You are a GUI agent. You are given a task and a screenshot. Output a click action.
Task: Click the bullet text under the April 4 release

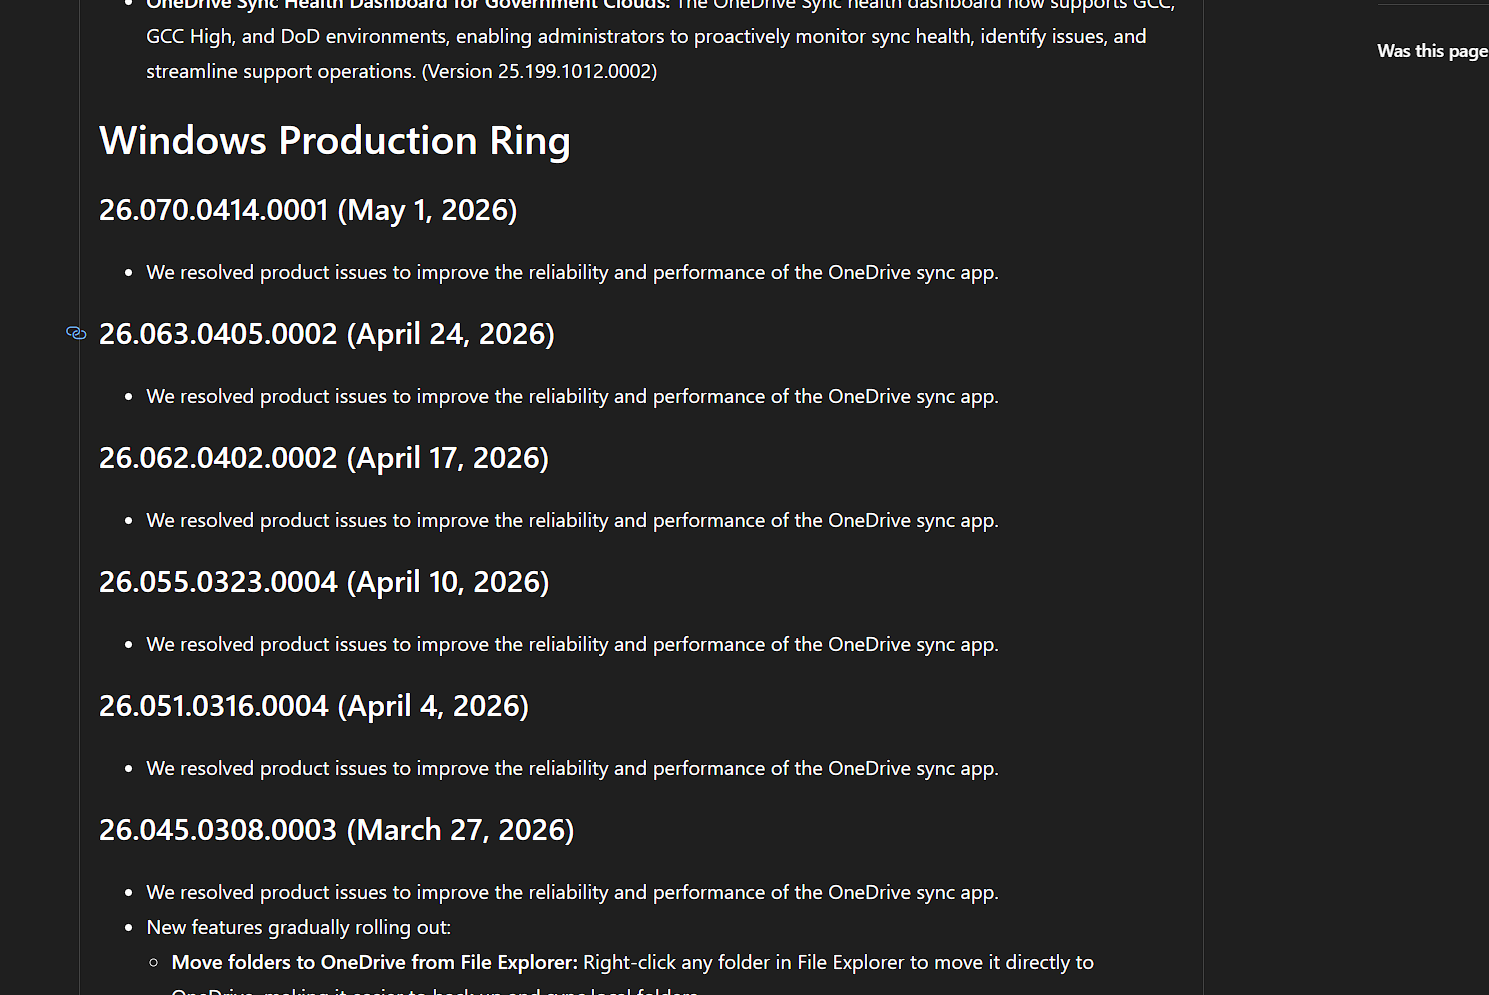coord(572,769)
